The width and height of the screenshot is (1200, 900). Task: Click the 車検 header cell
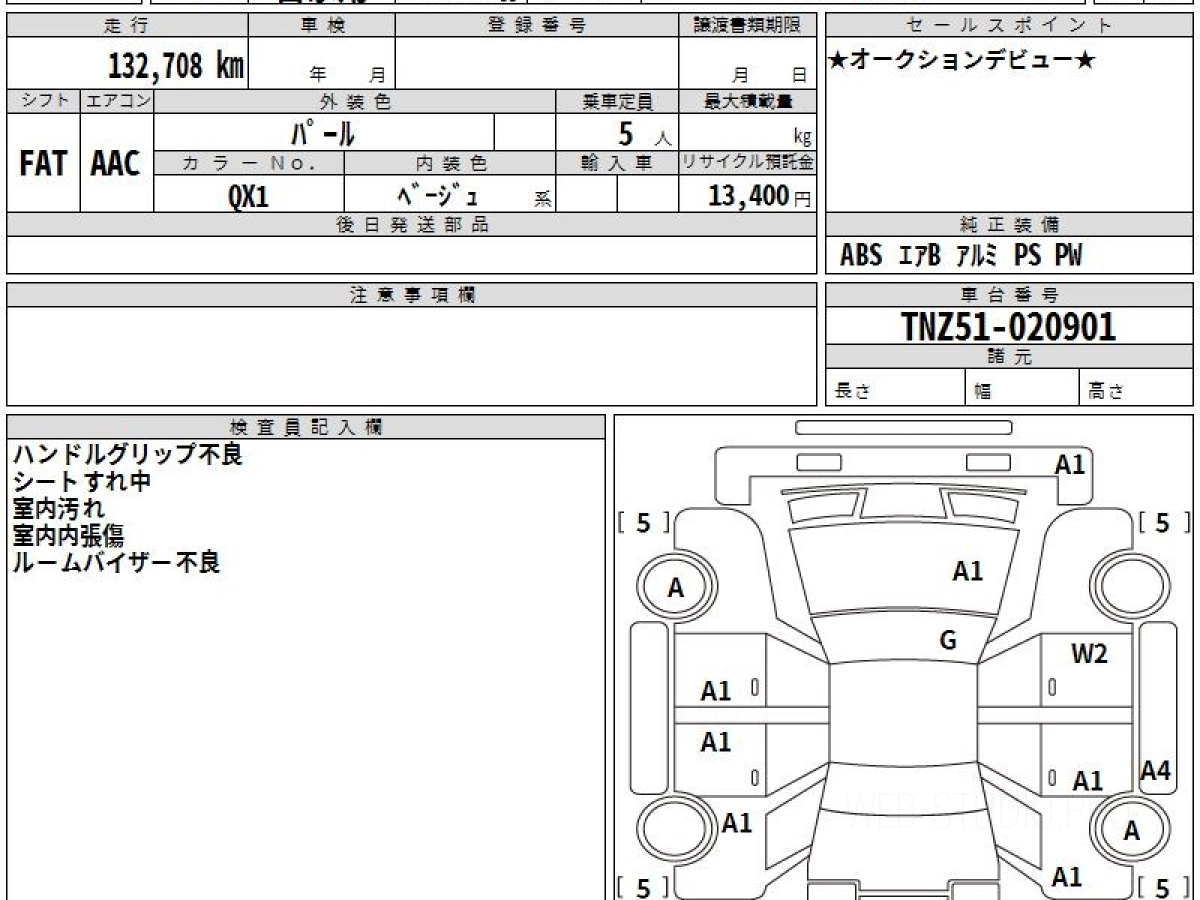[322, 26]
